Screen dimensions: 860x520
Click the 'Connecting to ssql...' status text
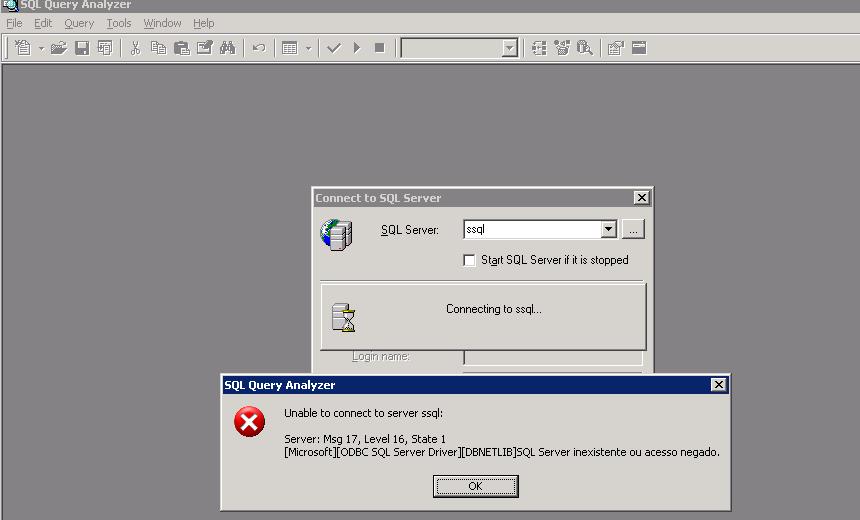(x=494, y=309)
